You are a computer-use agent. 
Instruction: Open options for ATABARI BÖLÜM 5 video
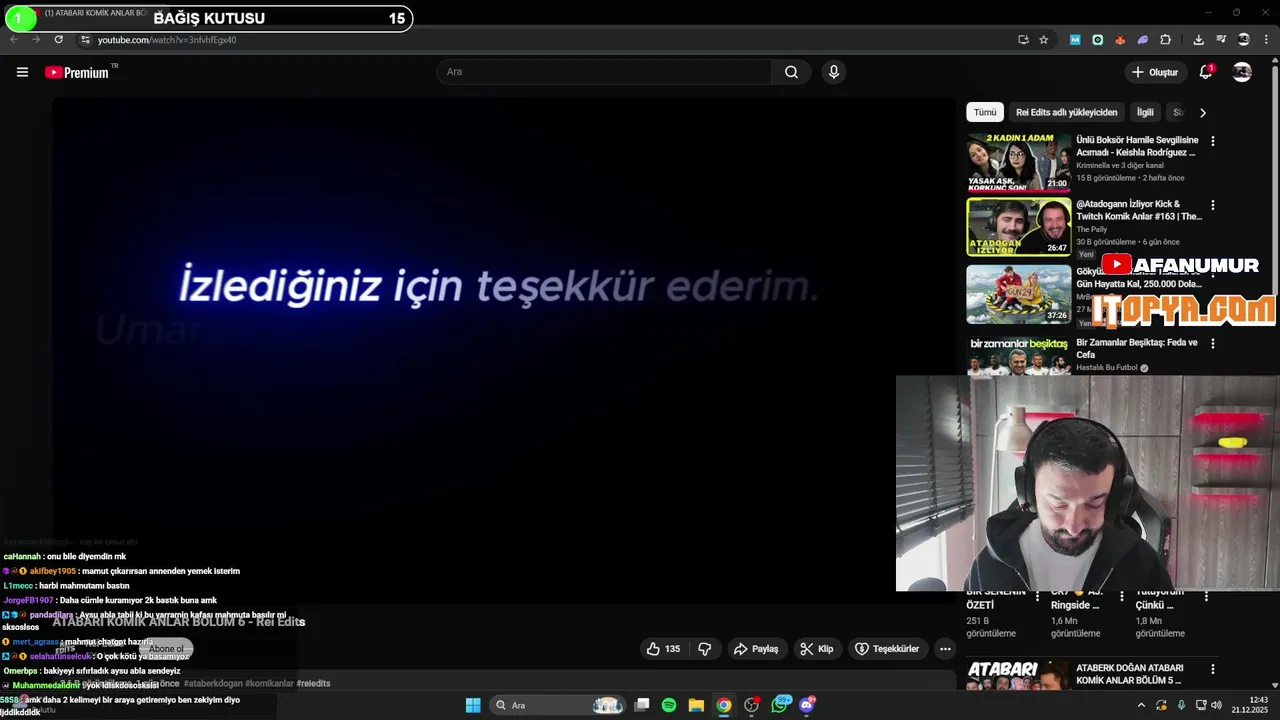pos(1213,669)
